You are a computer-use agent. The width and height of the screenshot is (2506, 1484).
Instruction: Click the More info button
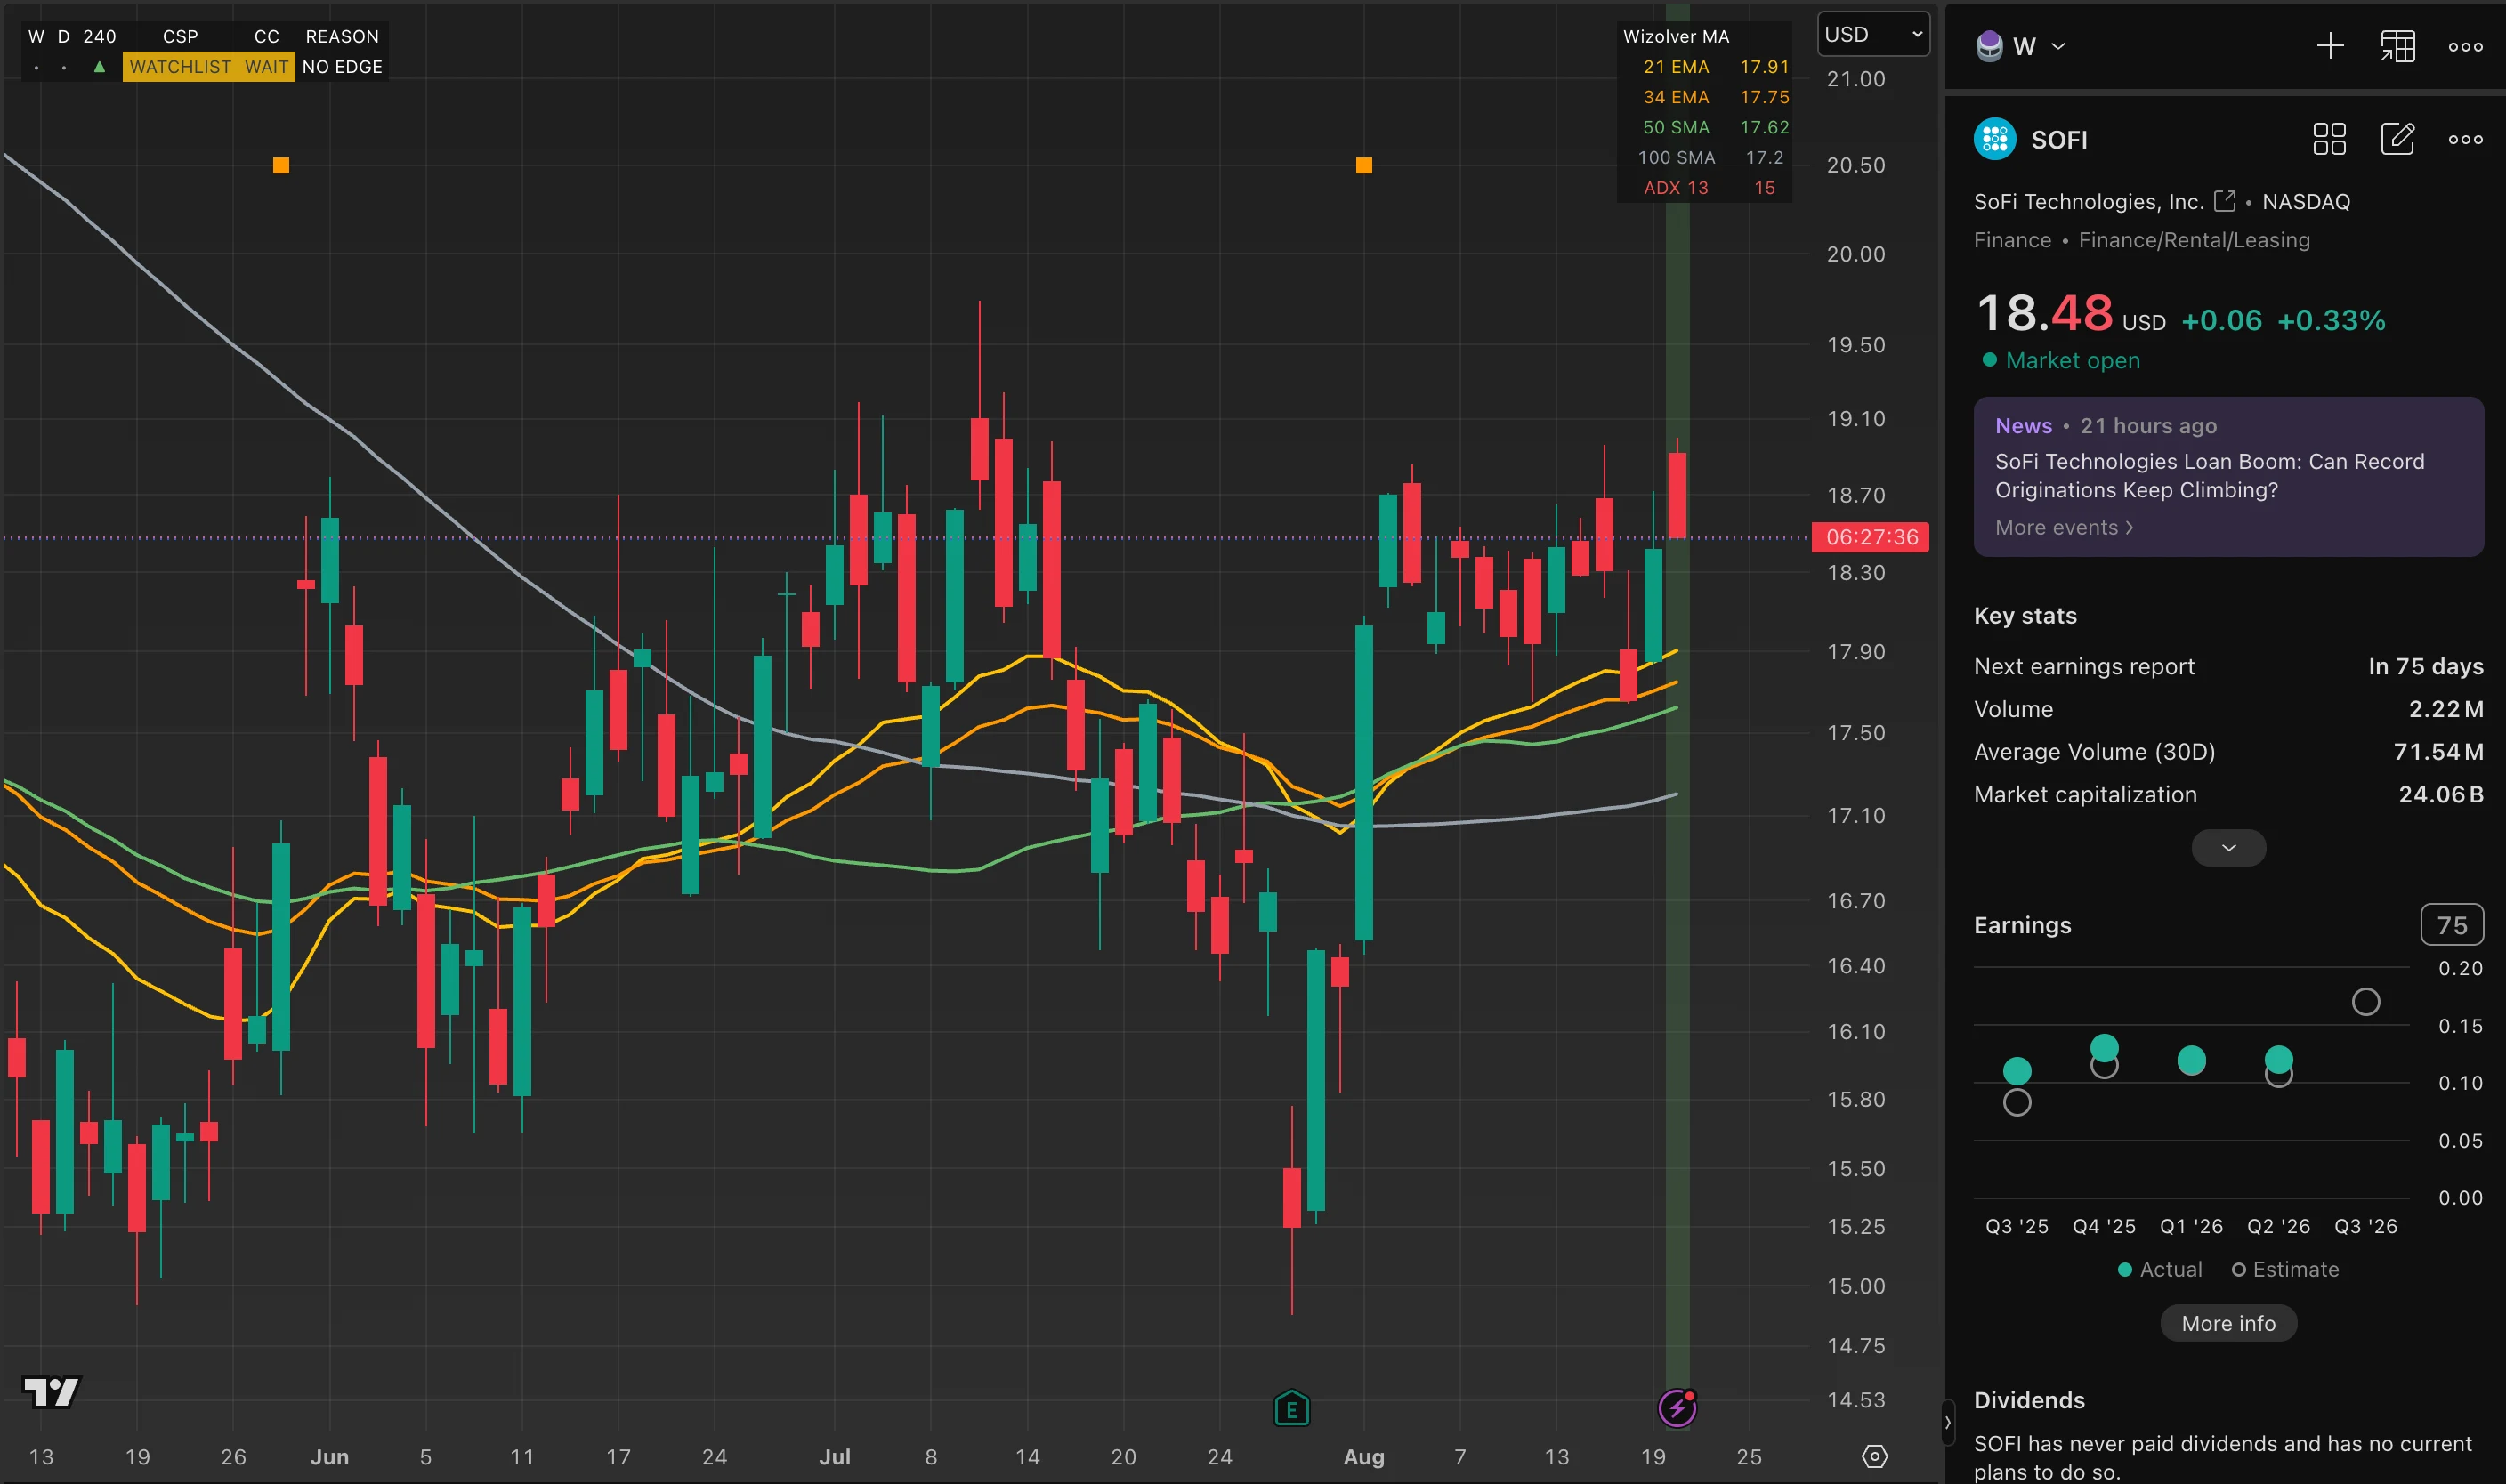2228,1323
